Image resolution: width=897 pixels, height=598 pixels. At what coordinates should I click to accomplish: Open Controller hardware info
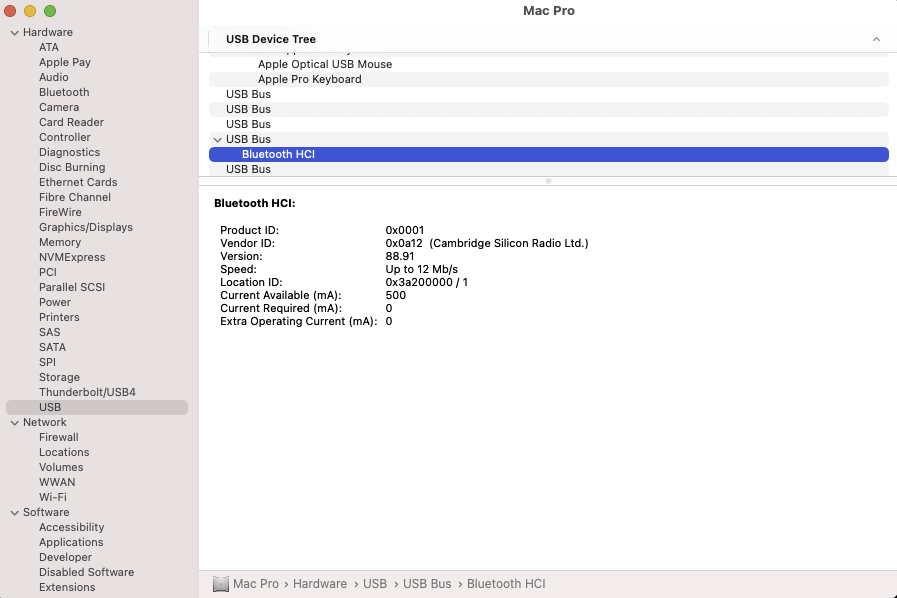(x=65, y=137)
